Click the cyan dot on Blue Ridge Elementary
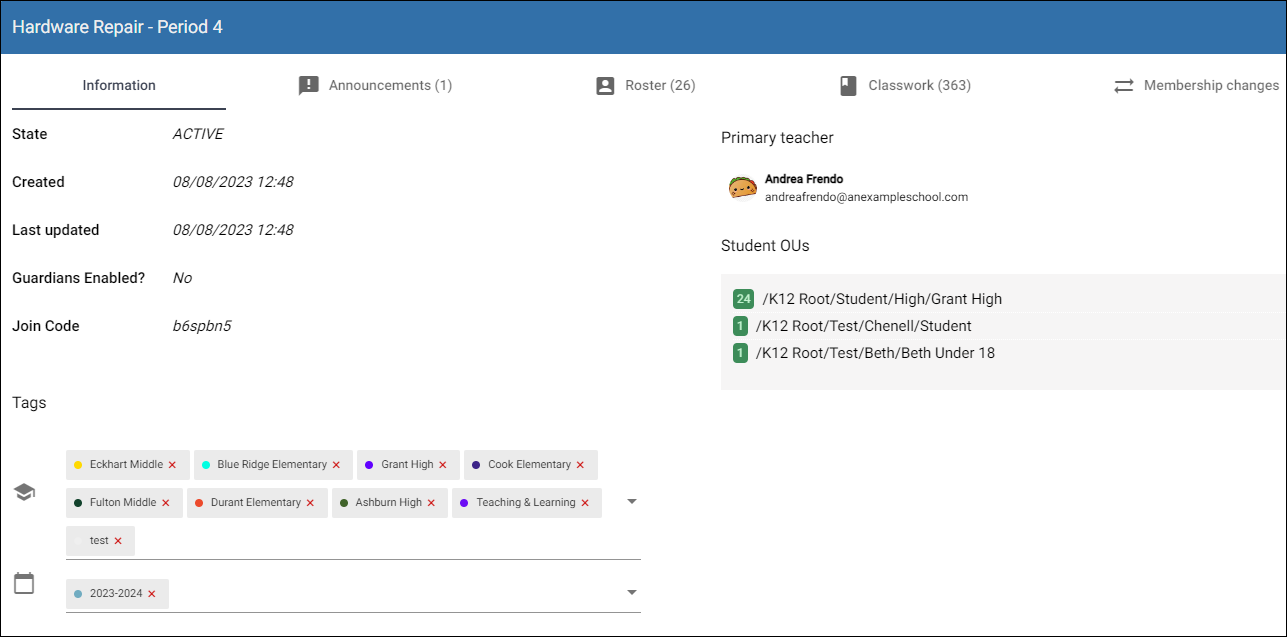The height and width of the screenshot is (637, 1287). (206, 465)
